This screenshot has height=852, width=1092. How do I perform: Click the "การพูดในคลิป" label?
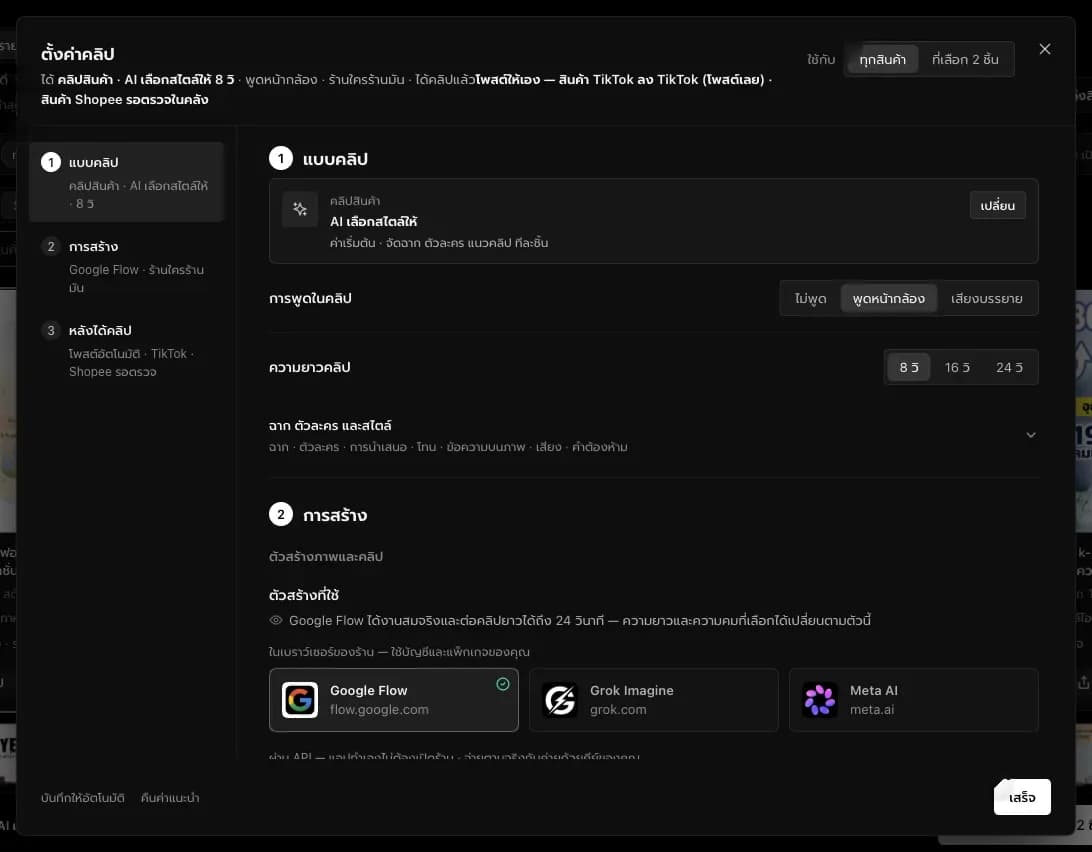click(310, 298)
